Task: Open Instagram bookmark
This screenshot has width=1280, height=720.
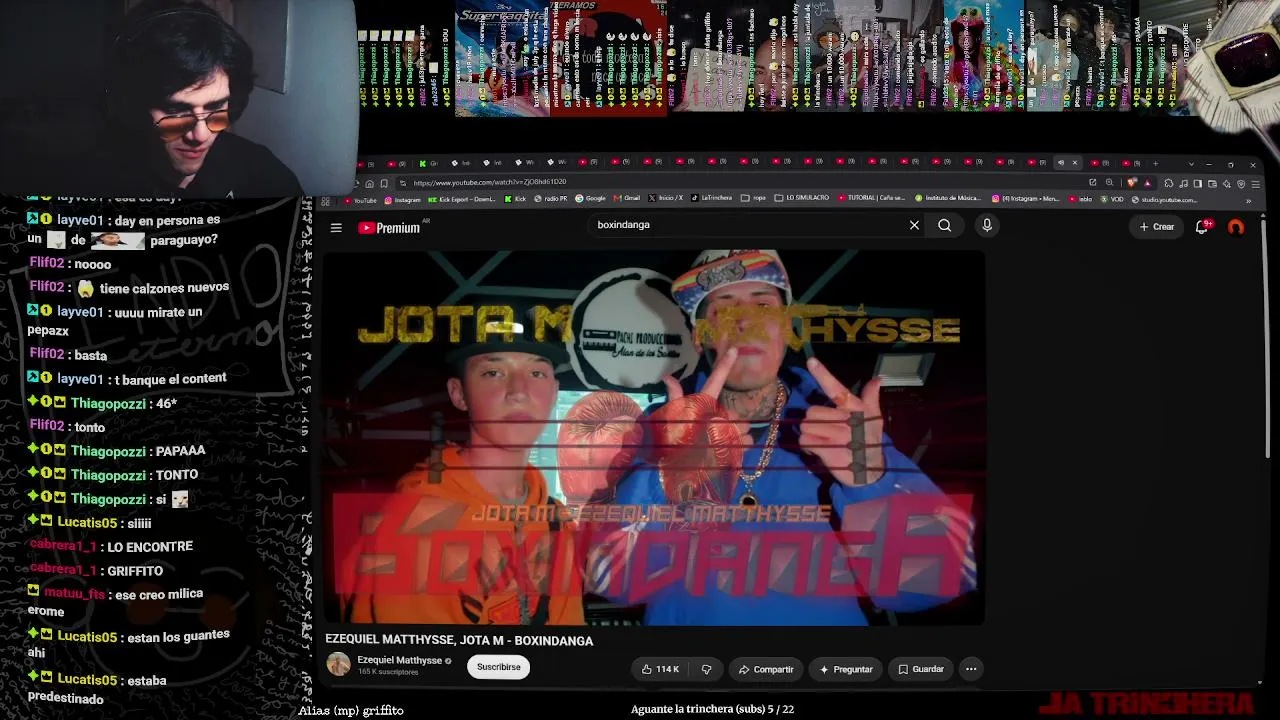Action: coord(402,199)
